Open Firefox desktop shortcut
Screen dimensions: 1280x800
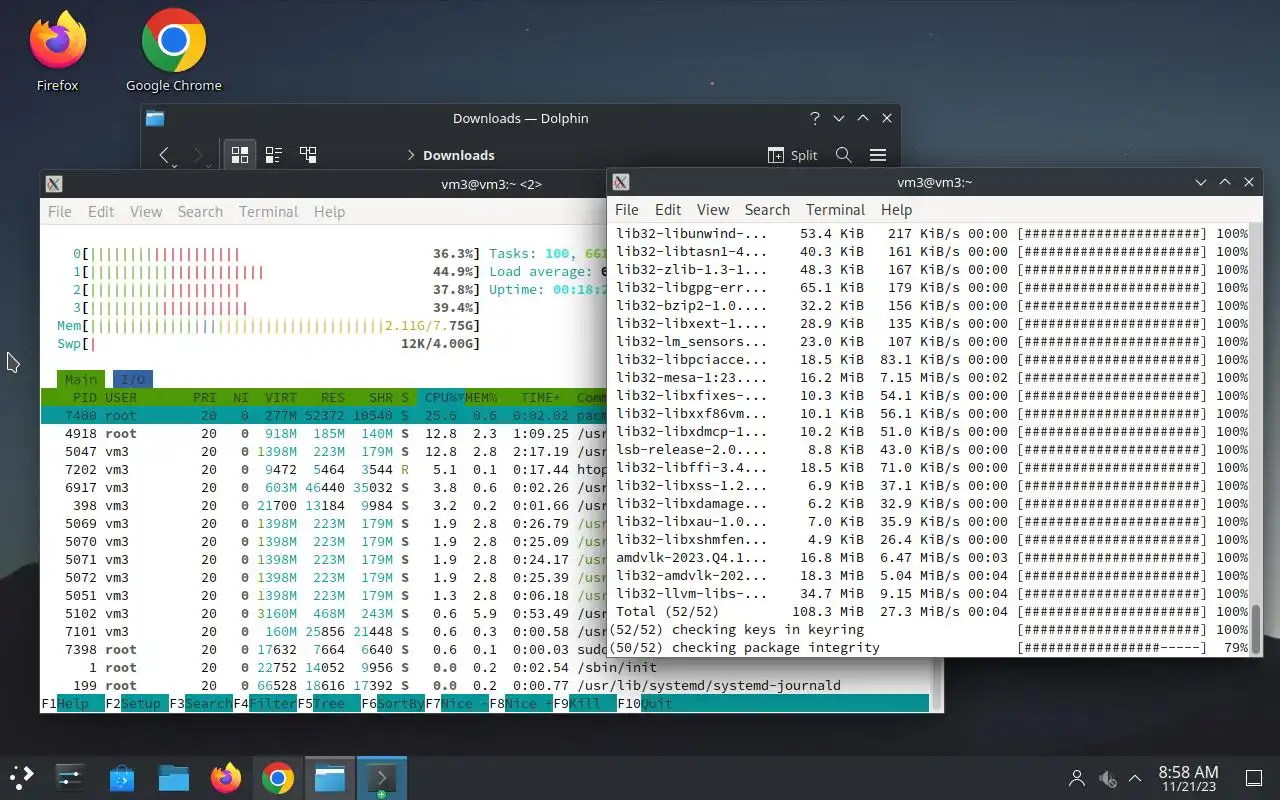click(57, 50)
